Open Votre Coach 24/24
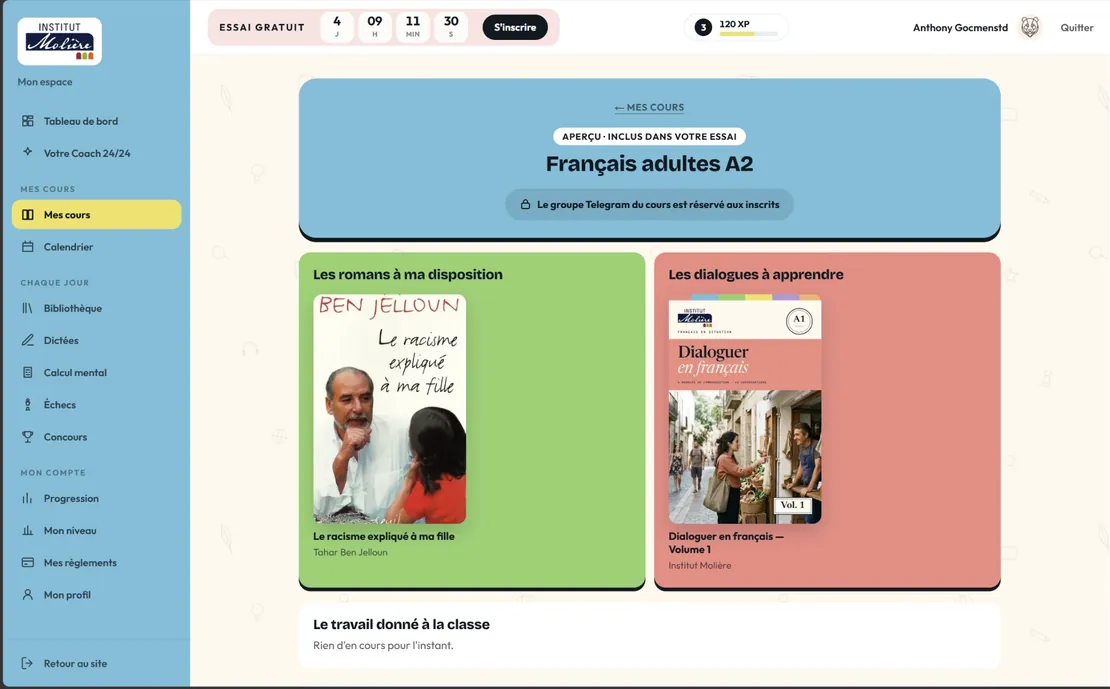 96,153
